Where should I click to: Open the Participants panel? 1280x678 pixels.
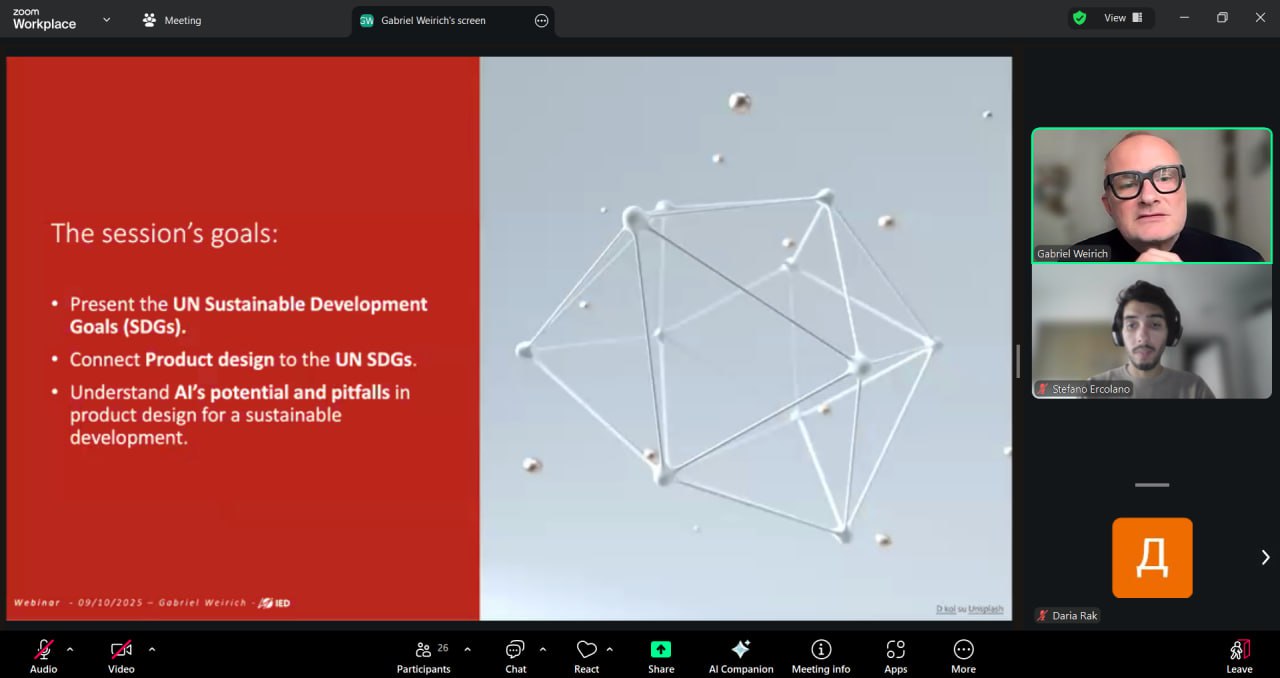pyautogui.click(x=424, y=655)
